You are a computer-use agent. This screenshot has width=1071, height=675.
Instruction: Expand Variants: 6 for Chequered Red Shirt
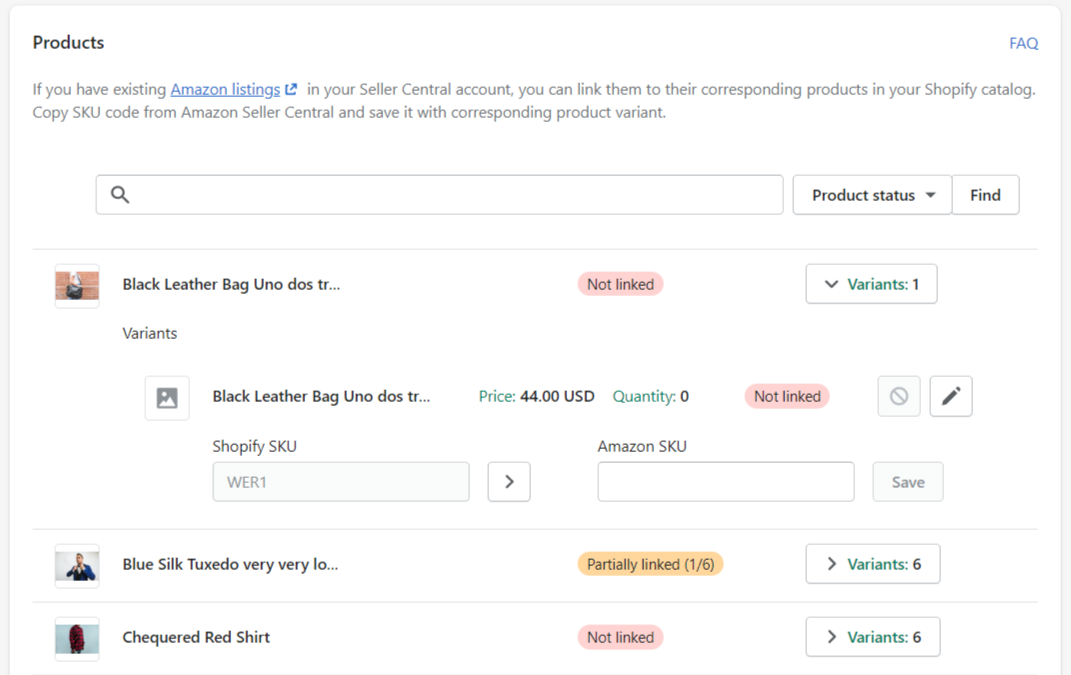coord(873,637)
